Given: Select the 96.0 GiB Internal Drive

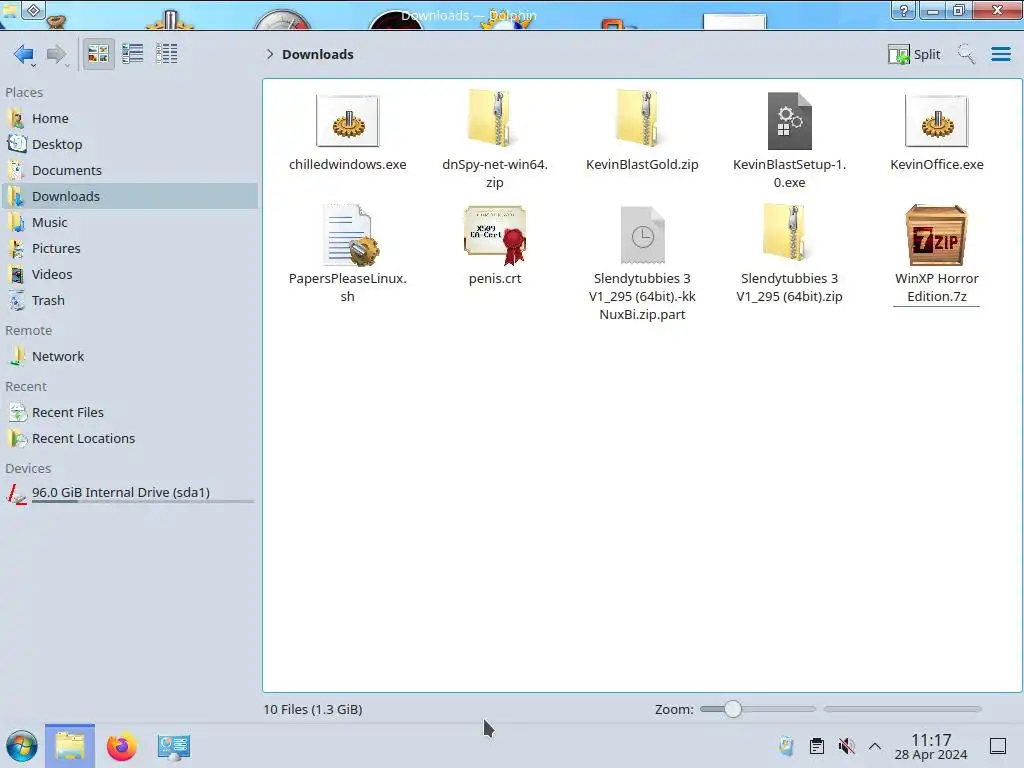Looking at the screenshot, I should coord(129,494).
